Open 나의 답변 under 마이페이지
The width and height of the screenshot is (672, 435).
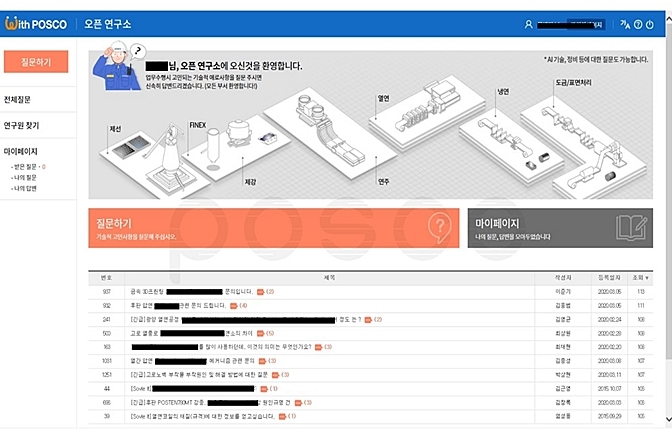coord(25,188)
